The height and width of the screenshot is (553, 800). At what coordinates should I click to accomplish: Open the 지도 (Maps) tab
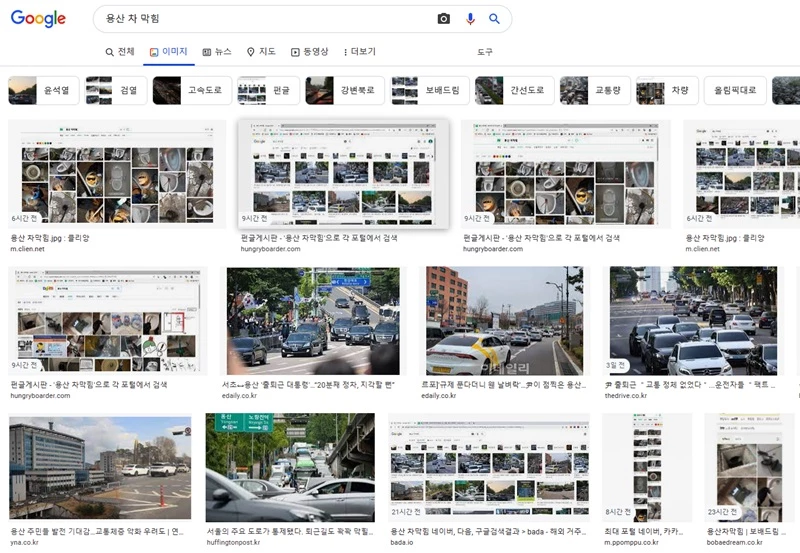pos(261,52)
